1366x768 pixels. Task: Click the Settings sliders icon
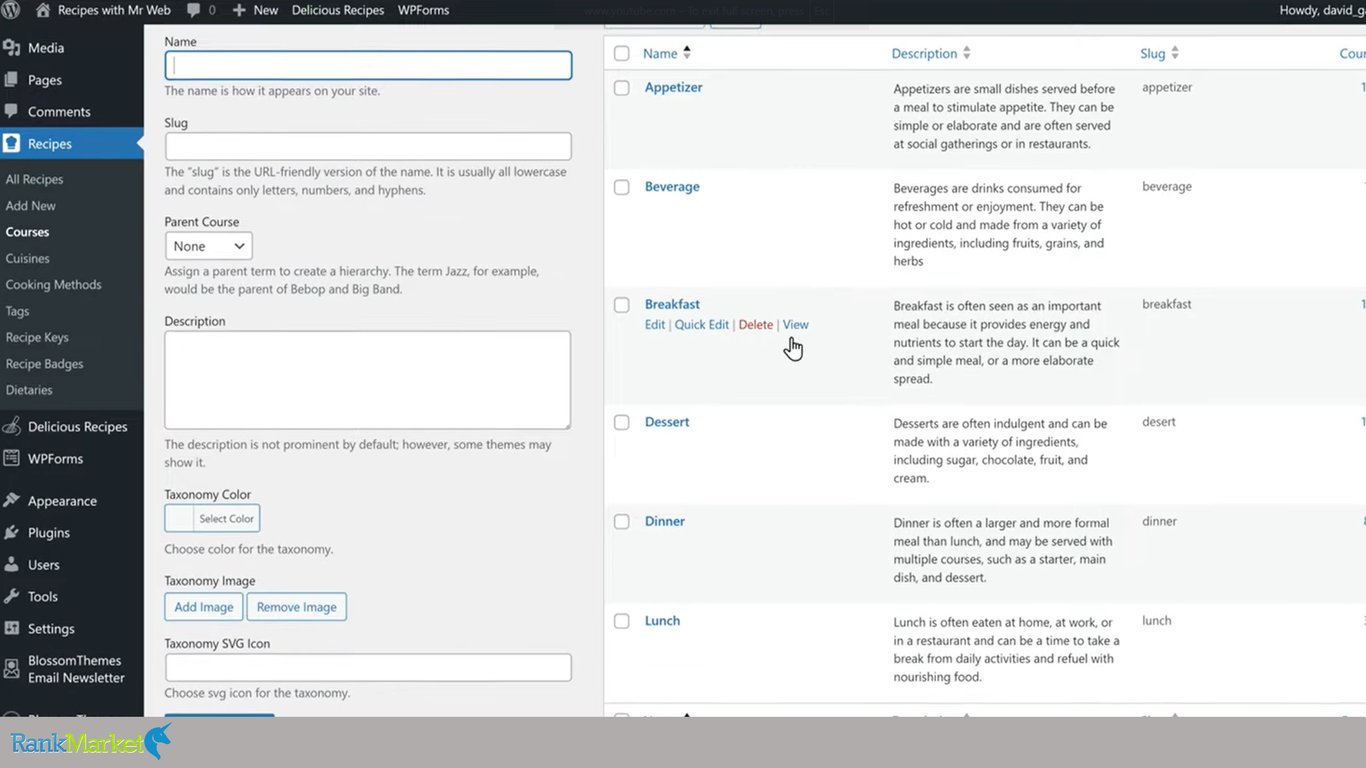(11, 628)
